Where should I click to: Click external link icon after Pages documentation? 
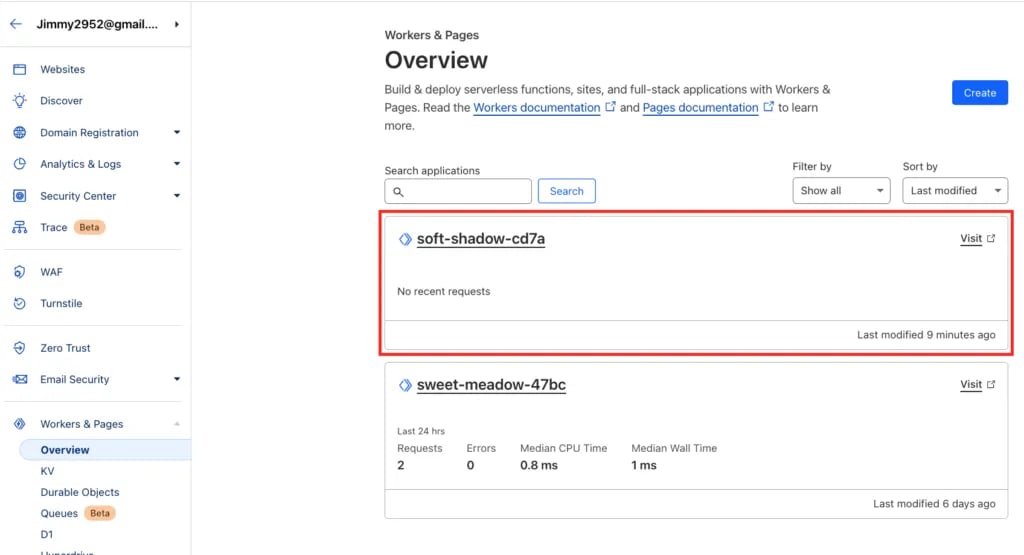pyautogui.click(x=769, y=106)
